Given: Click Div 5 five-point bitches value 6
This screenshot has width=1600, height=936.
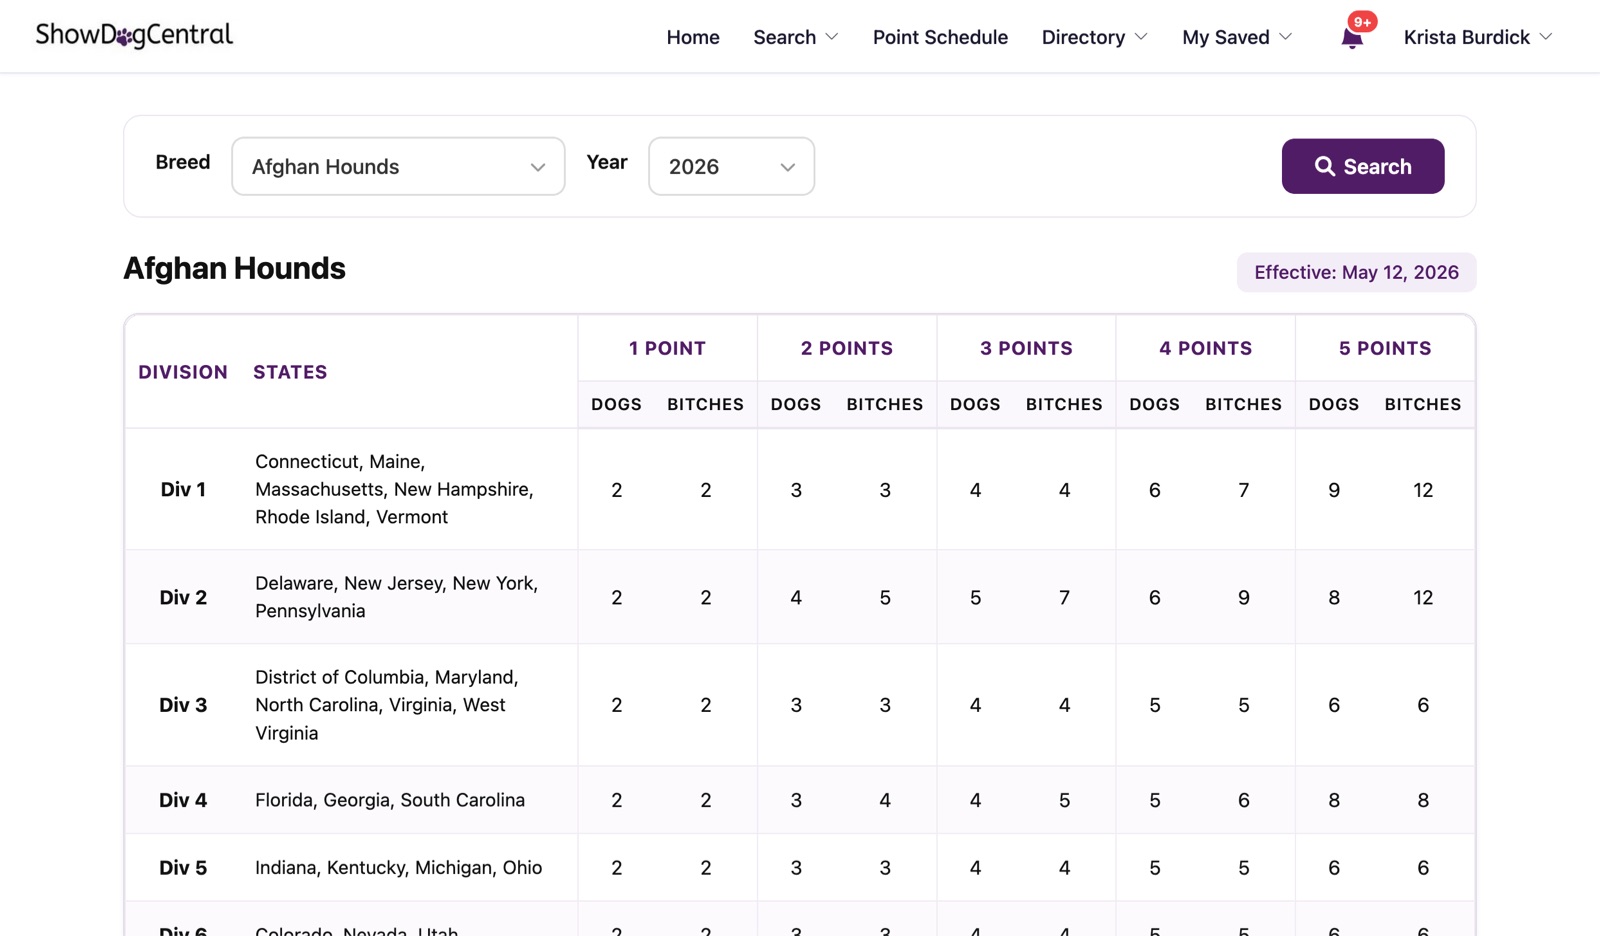Looking at the screenshot, I should tap(1423, 869).
